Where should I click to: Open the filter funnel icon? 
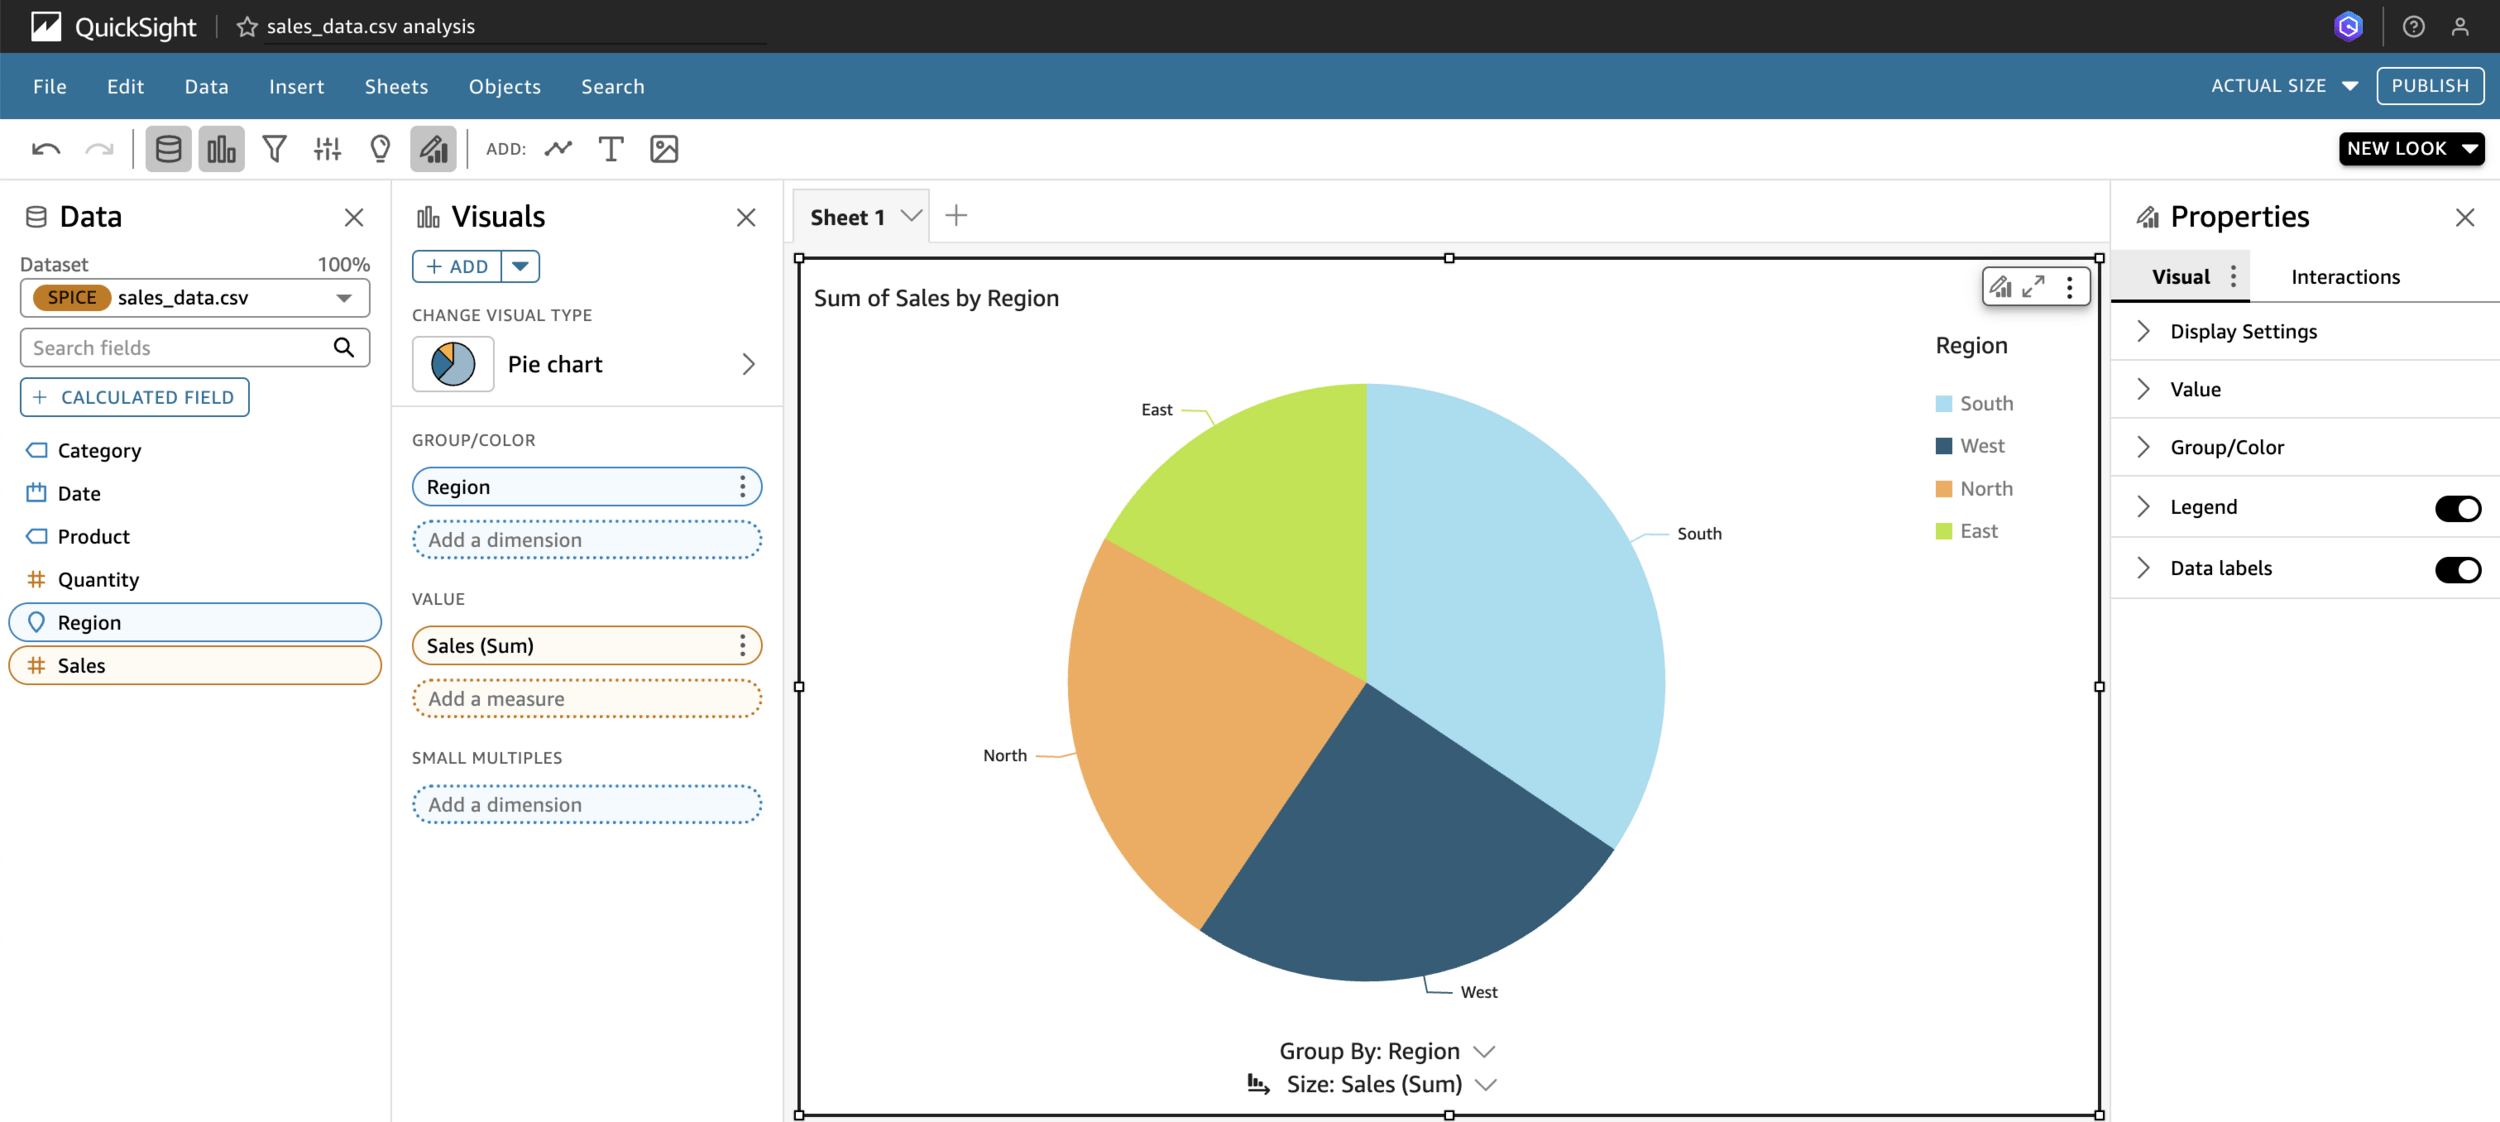tap(274, 149)
